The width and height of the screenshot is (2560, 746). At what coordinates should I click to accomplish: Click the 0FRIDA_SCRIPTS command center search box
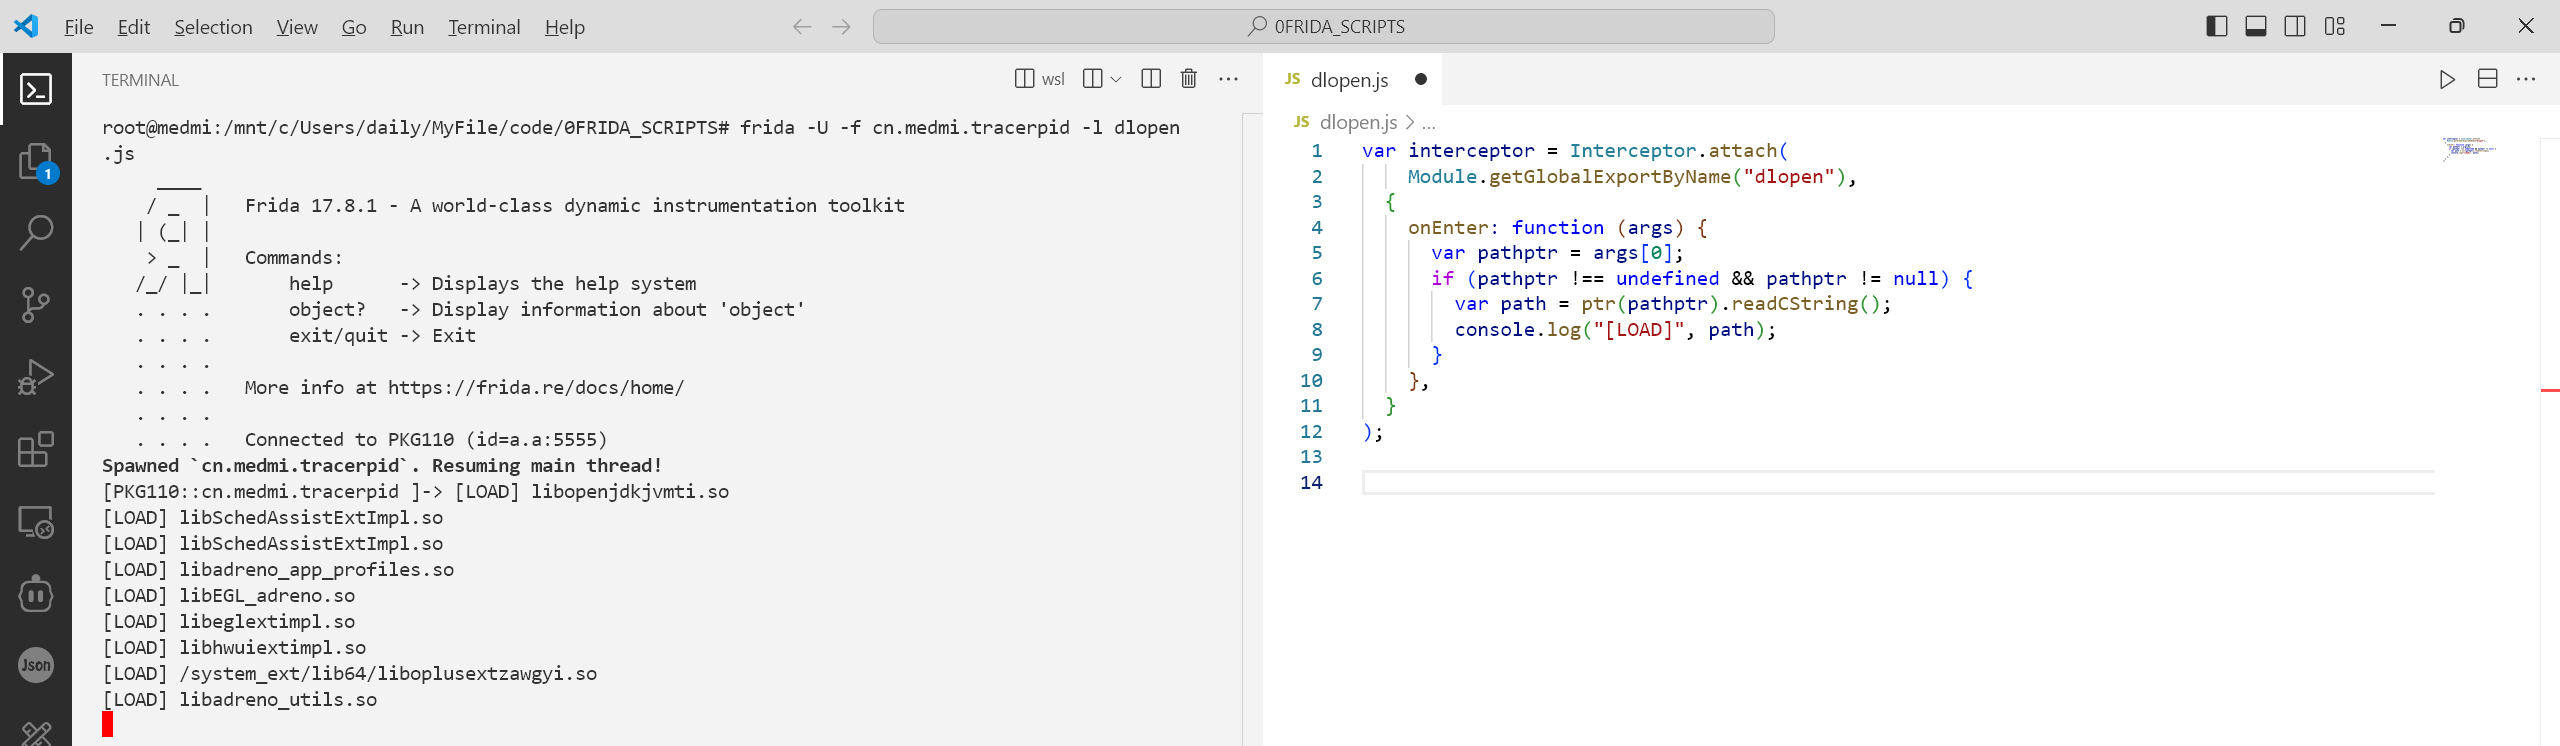[1323, 27]
